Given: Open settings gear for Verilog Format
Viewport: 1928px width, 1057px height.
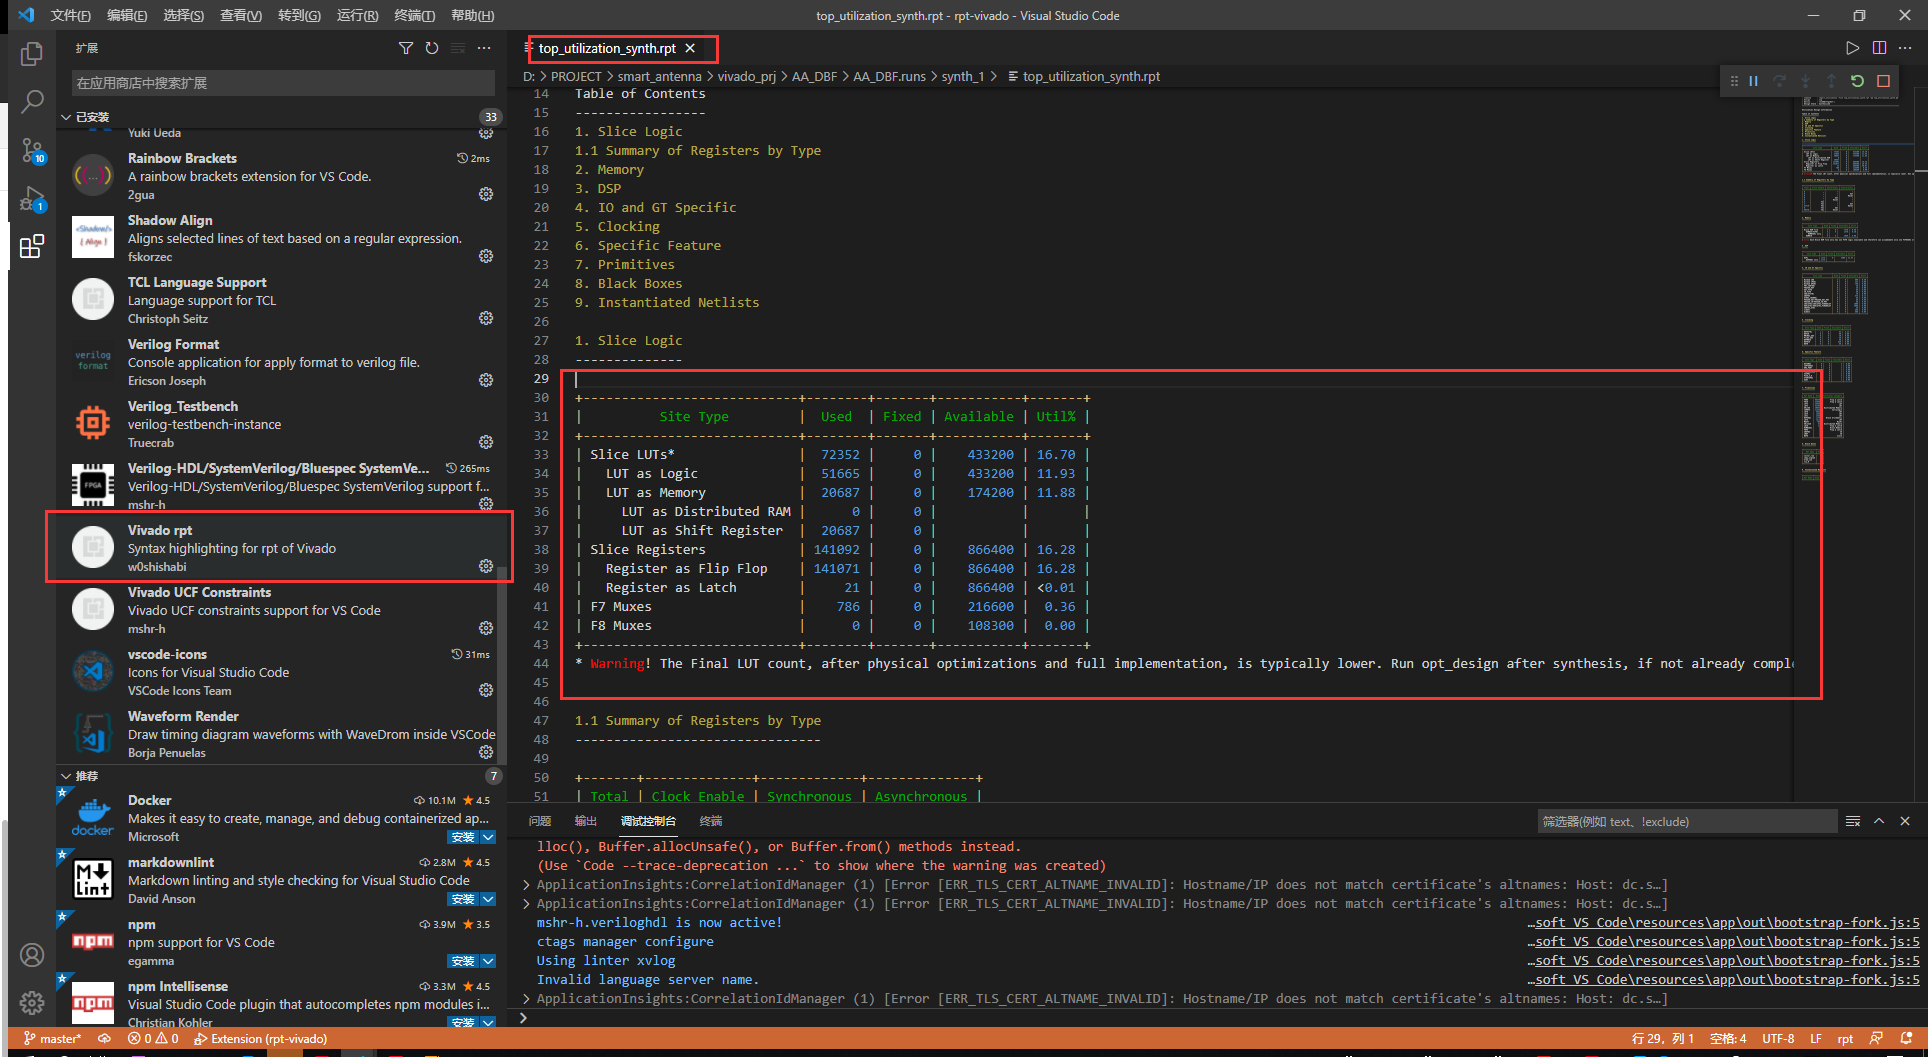Looking at the screenshot, I should (x=486, y=380).
